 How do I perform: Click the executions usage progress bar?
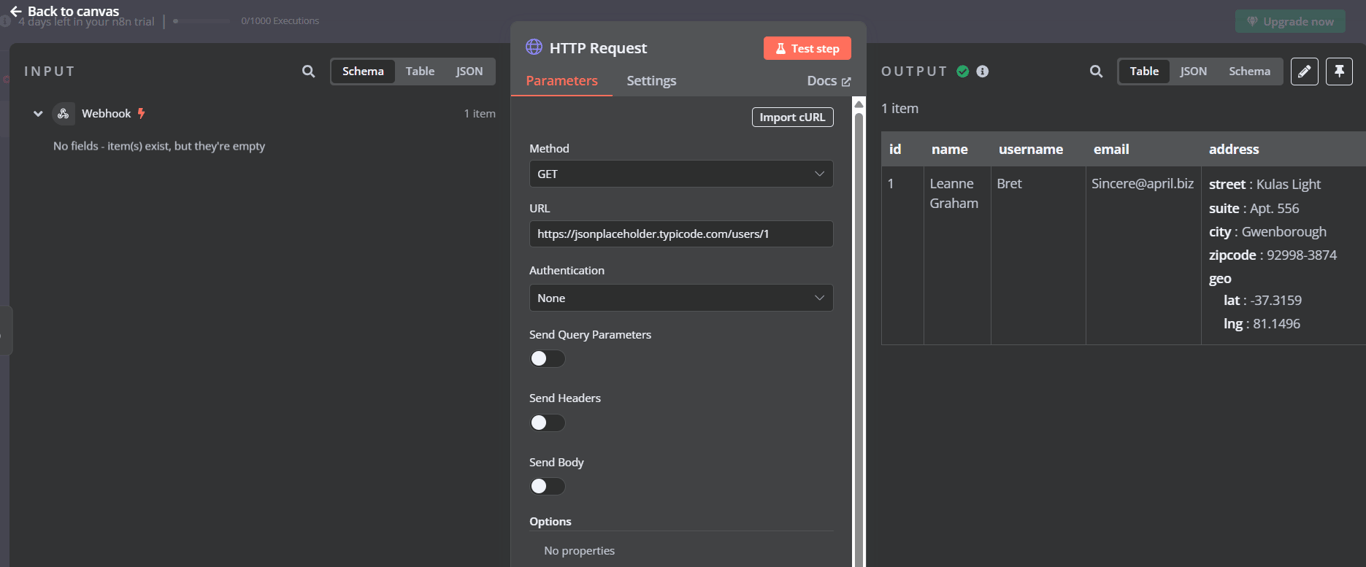click(x=206, y=21)
